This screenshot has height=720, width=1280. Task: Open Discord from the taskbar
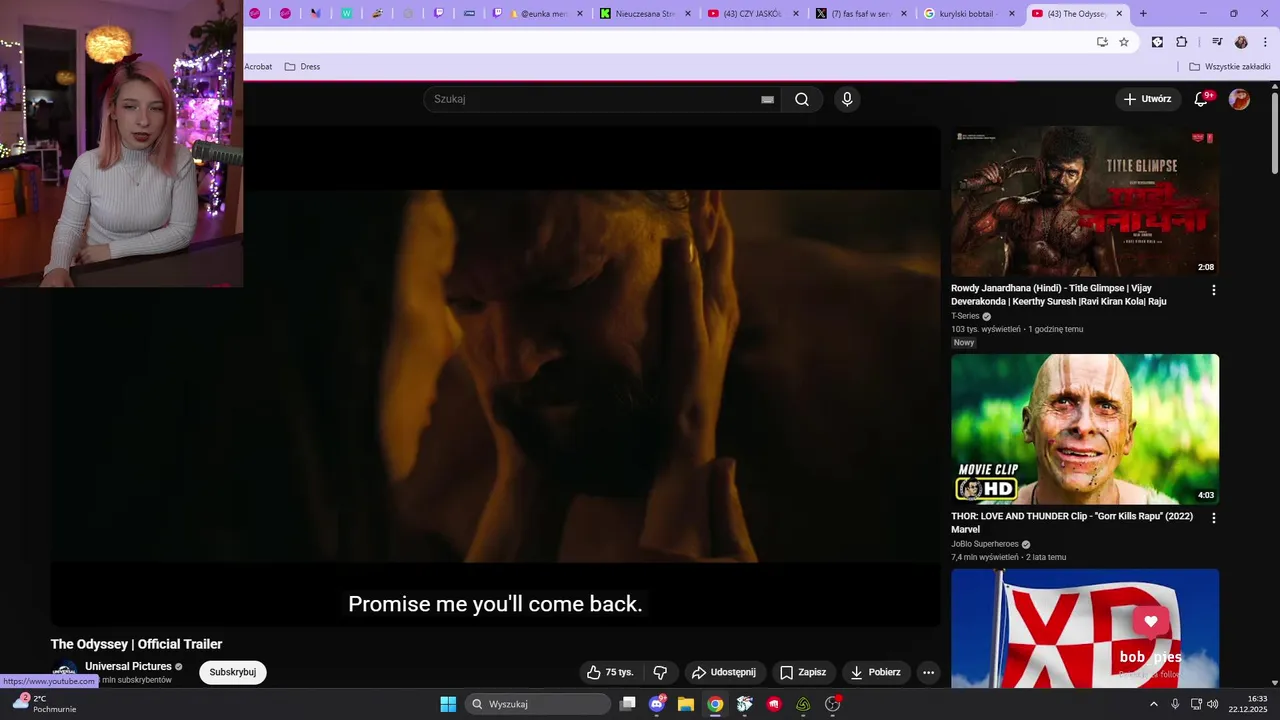tap(657, 704)
